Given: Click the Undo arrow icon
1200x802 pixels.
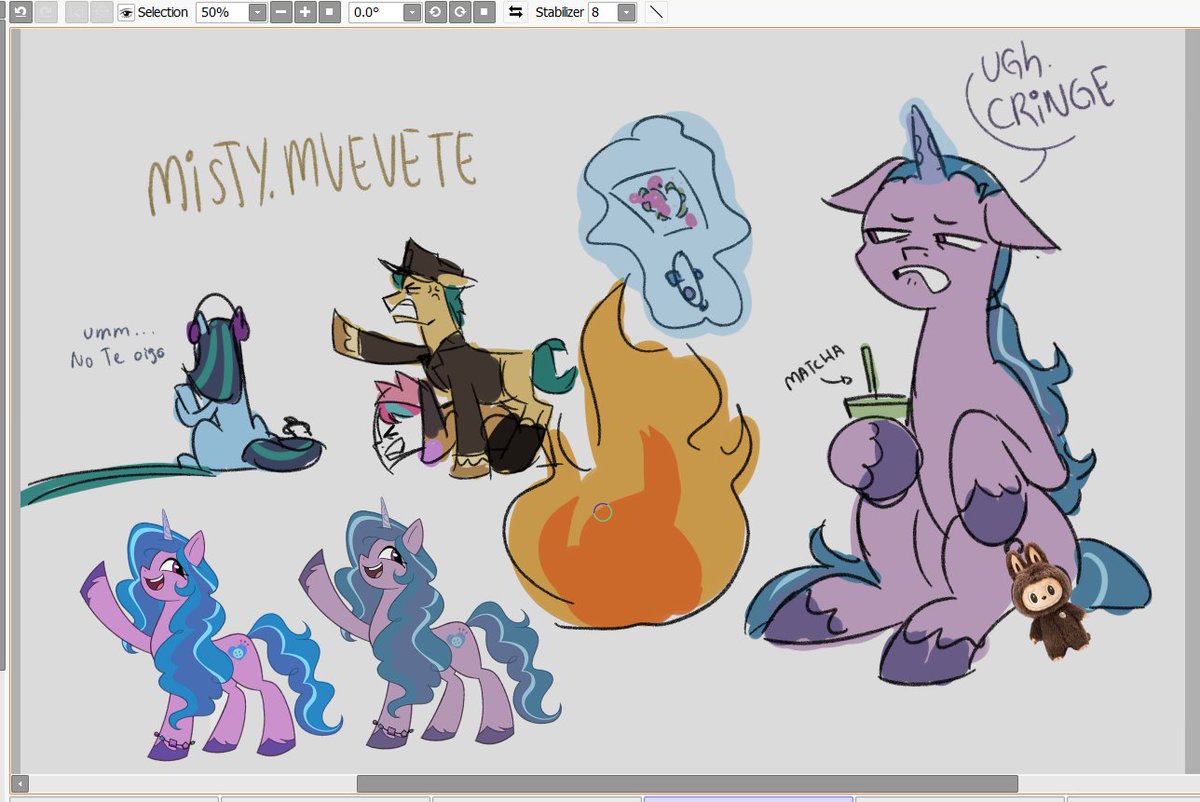Looking at the screenshot, I should click(20, 12).
